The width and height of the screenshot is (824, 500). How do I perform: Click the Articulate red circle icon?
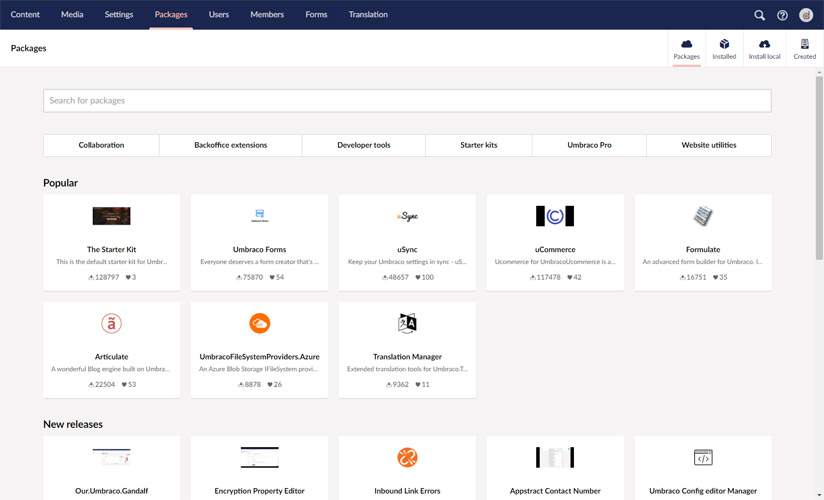(x=111, y=323)
